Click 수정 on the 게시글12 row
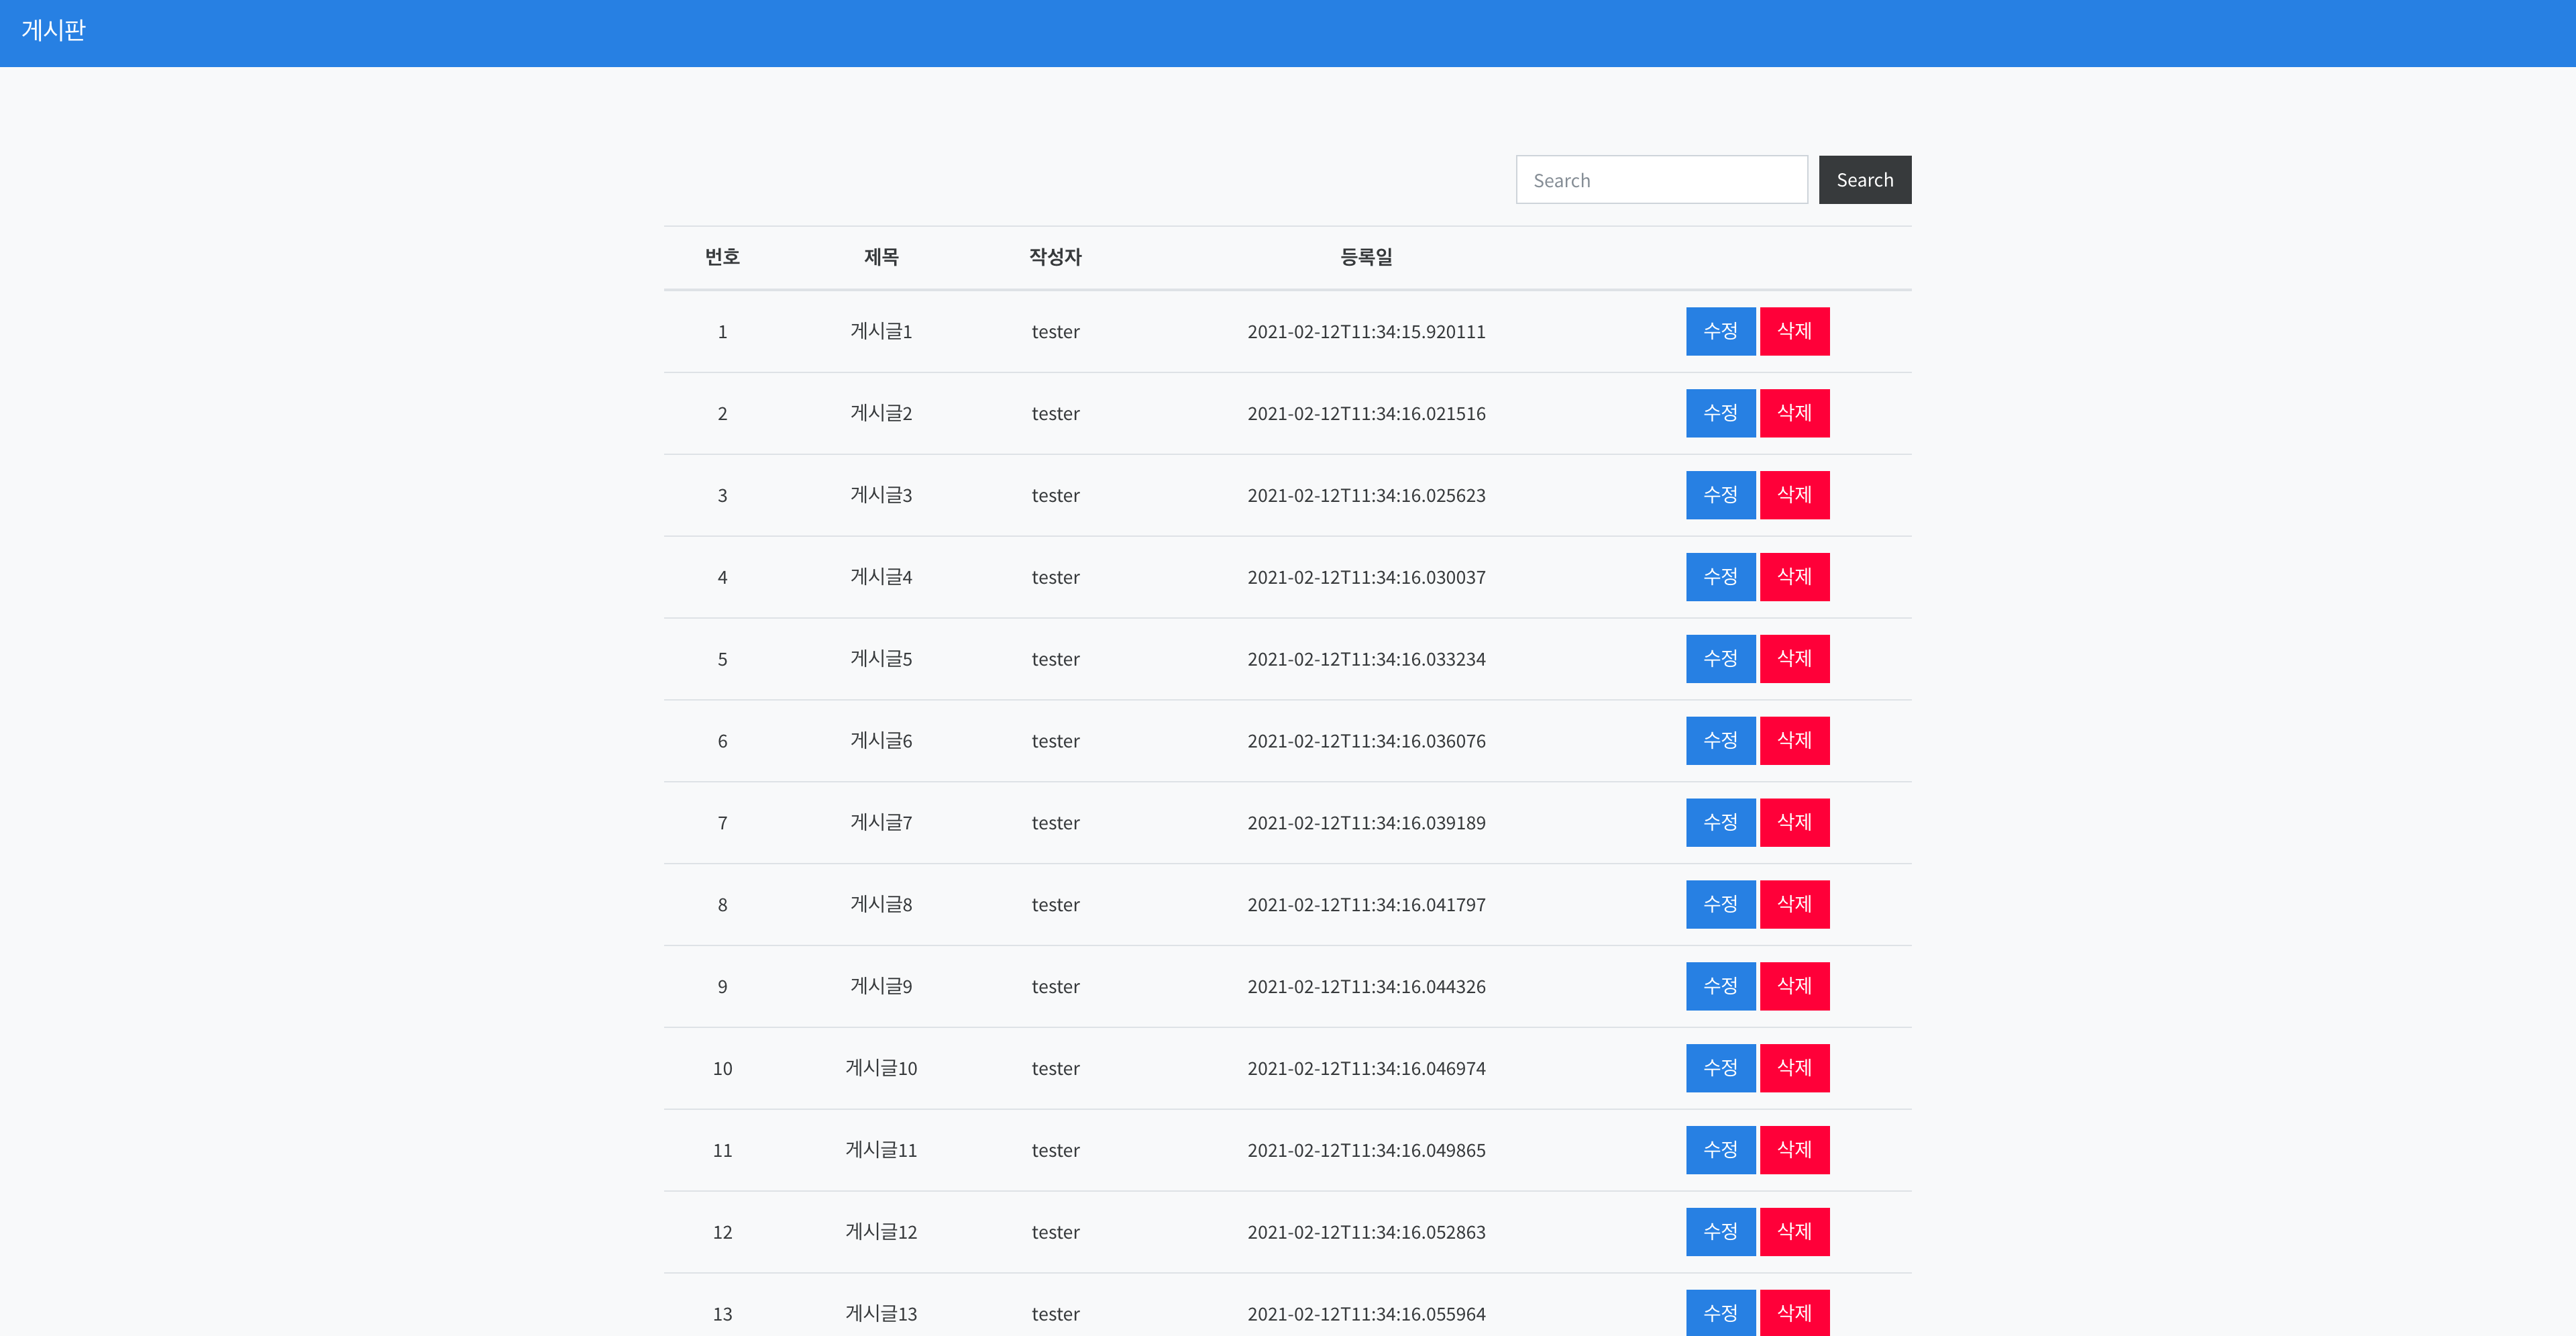 [1720, 1232]
